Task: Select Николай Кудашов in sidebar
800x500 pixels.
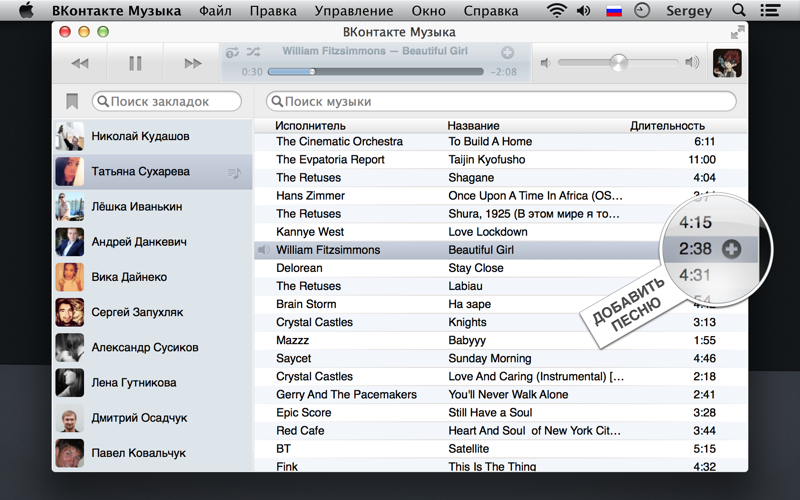Action: [x=153, y=136]
